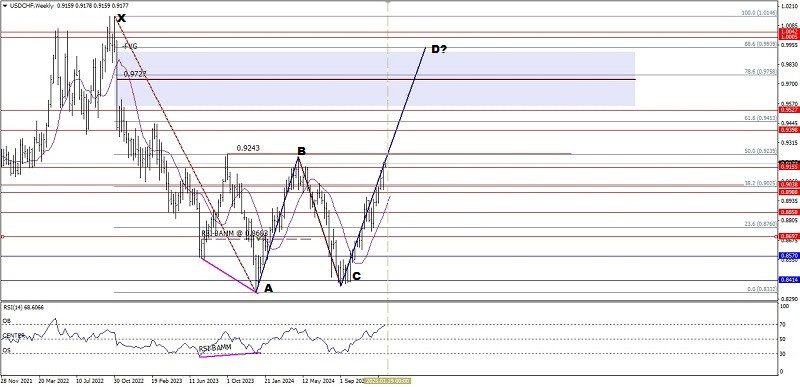Click the 1.0210 price scale value
Viewport: 800px width, 387px height.
(x=788, y=6)
